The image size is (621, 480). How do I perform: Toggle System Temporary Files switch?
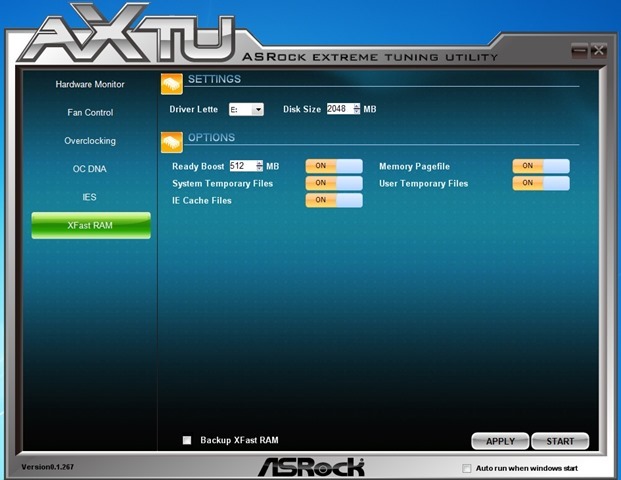pos(334,183)
